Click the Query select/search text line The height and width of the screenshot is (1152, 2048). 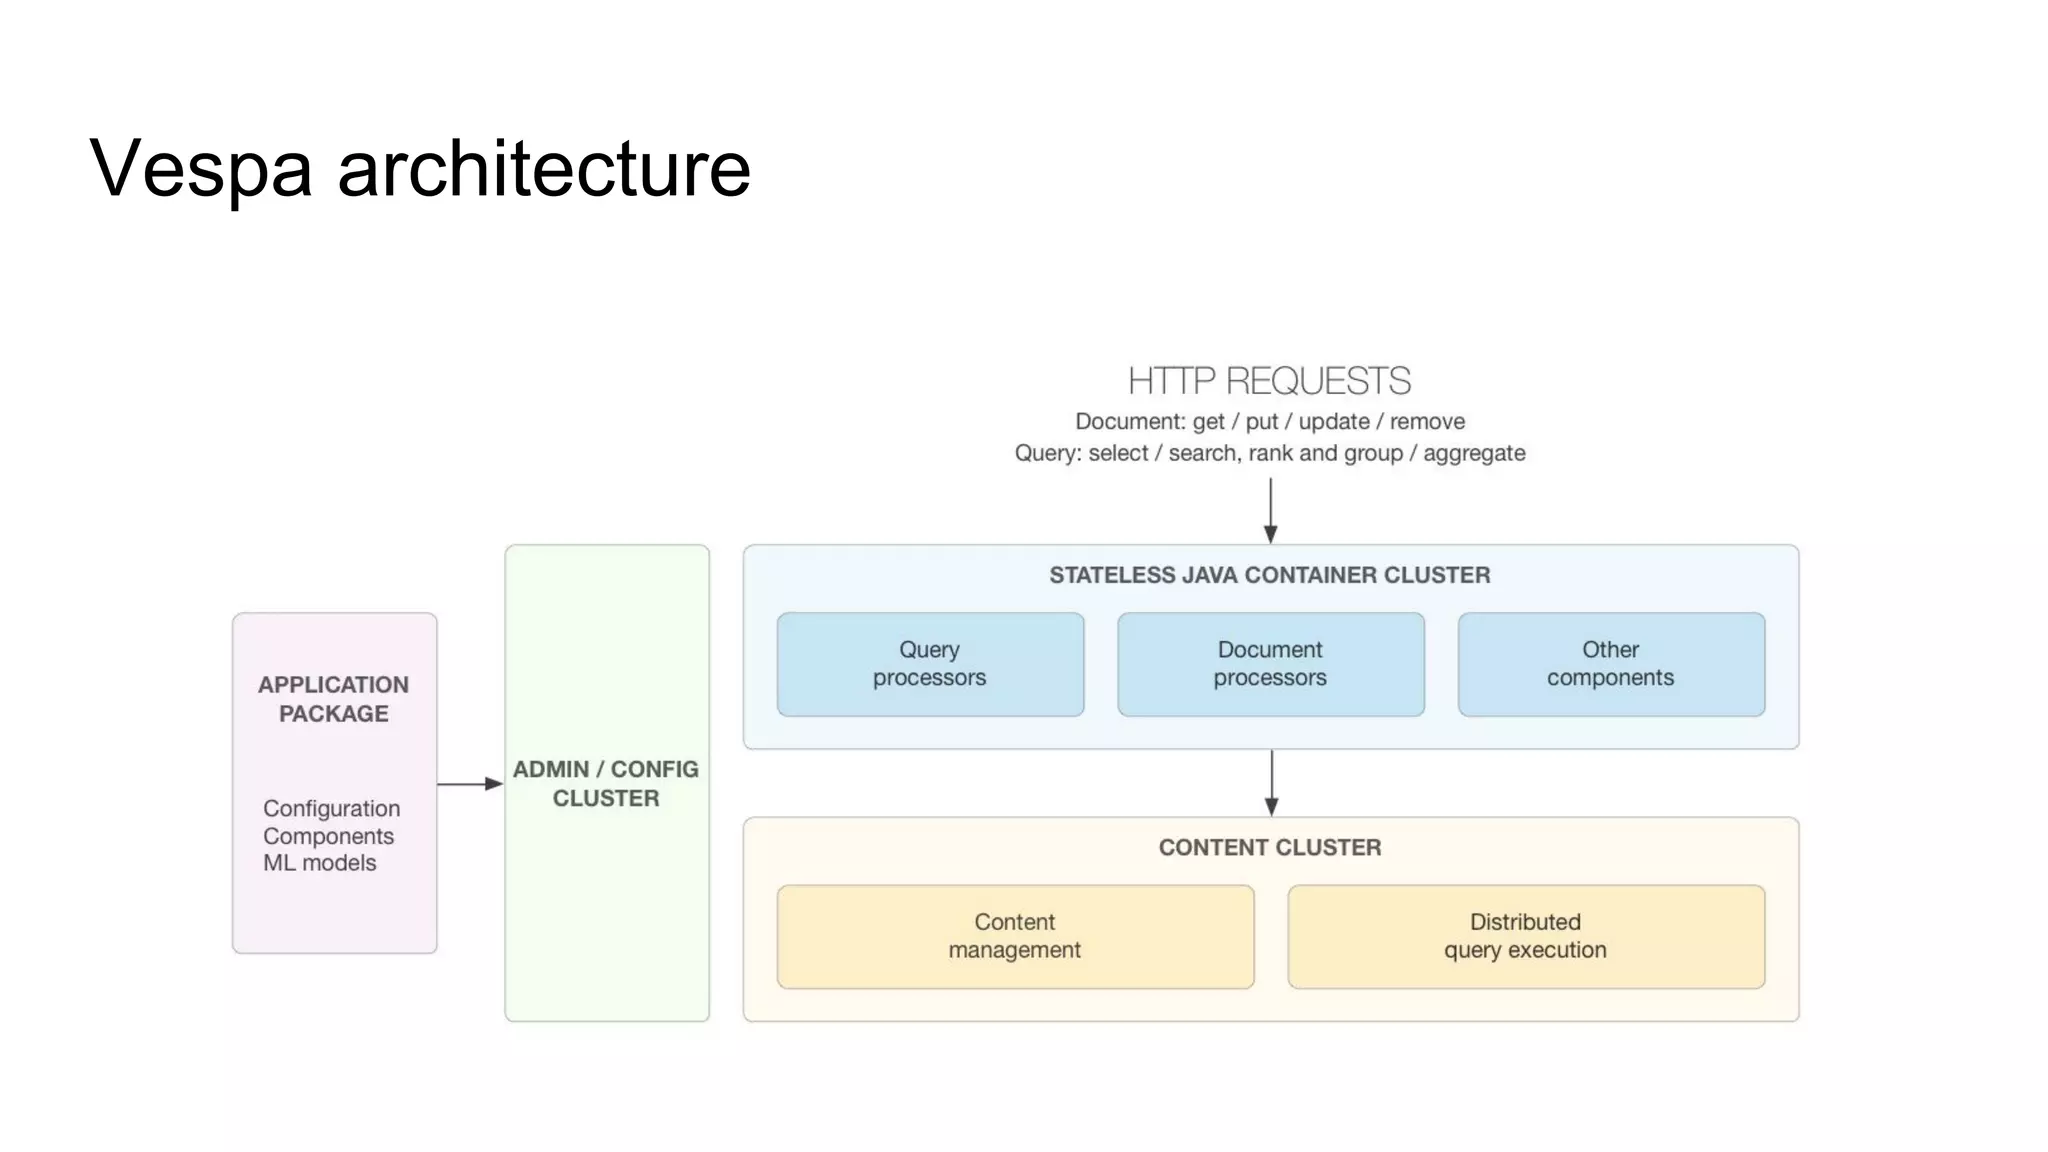click(1269, 453)
